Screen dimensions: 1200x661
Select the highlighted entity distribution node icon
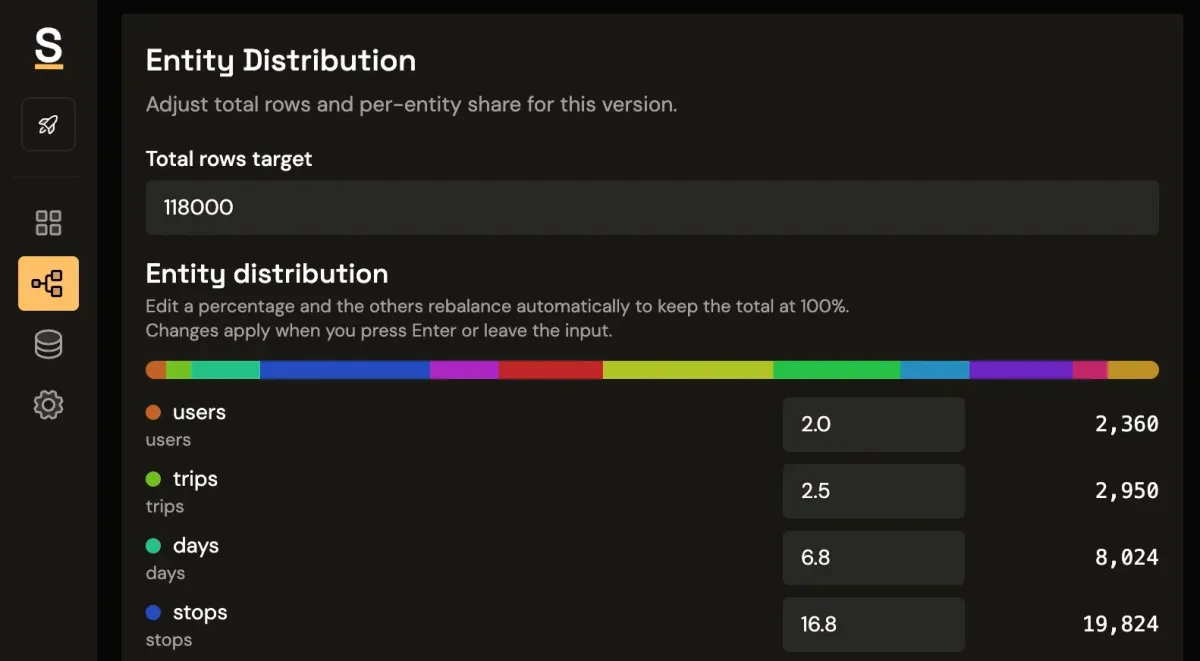(48, 283)
